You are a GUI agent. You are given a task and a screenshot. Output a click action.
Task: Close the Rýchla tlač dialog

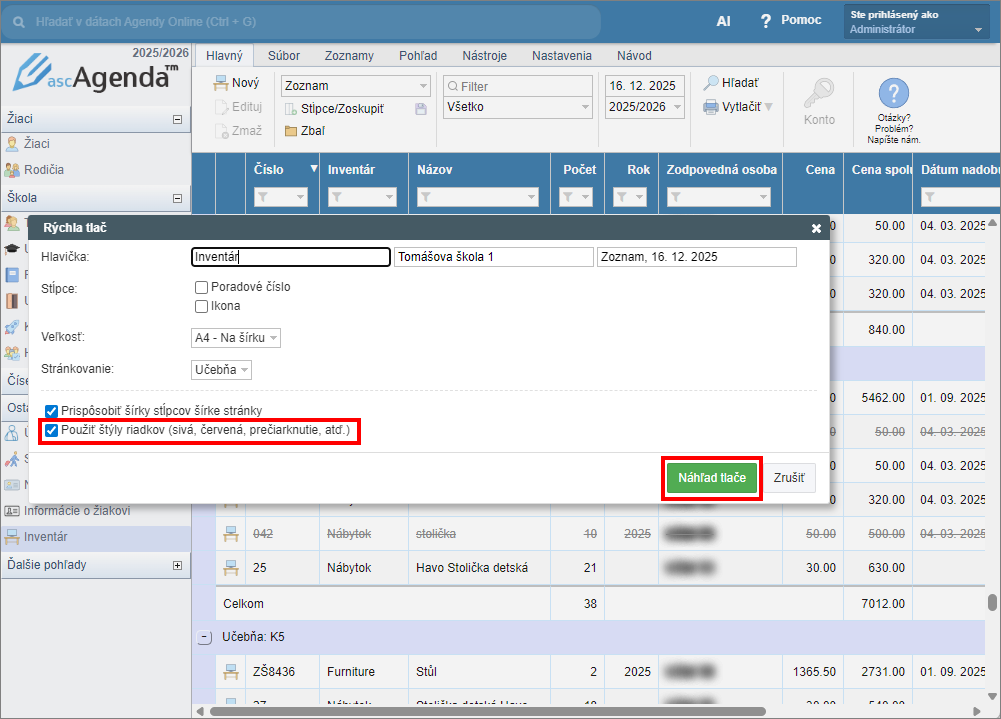point(816,229)
